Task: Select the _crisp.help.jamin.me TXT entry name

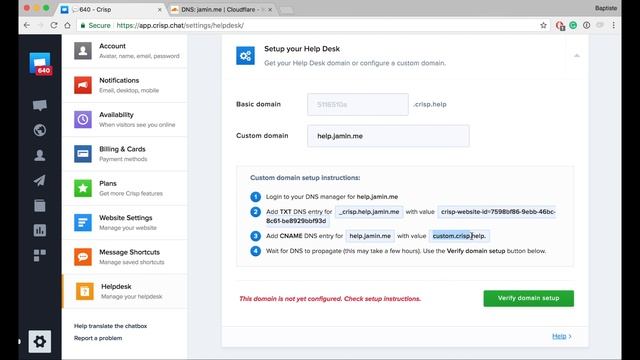Action: [x=369, y=212]
